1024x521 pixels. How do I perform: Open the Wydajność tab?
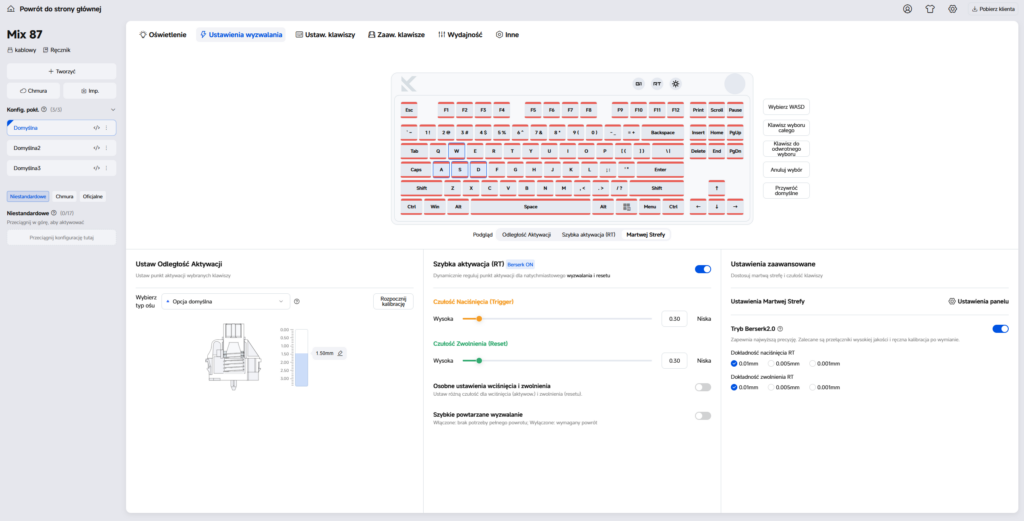[x=460, y=35]
